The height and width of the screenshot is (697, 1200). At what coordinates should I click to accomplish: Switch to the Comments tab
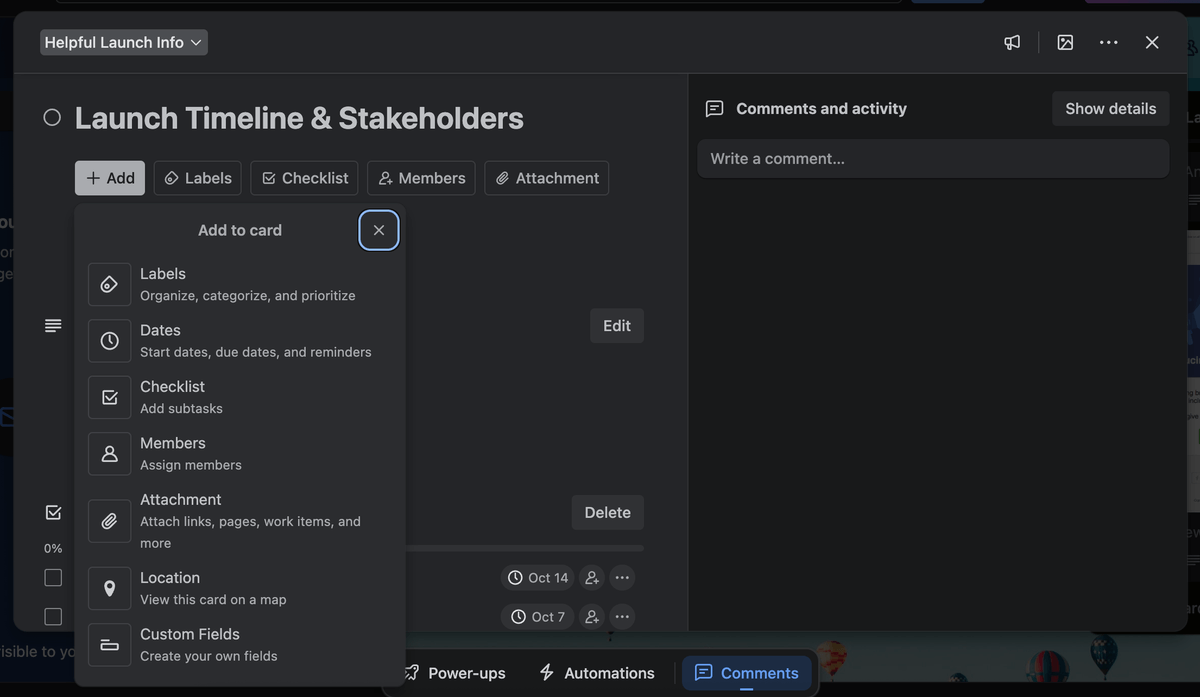(x=746, y=672)
